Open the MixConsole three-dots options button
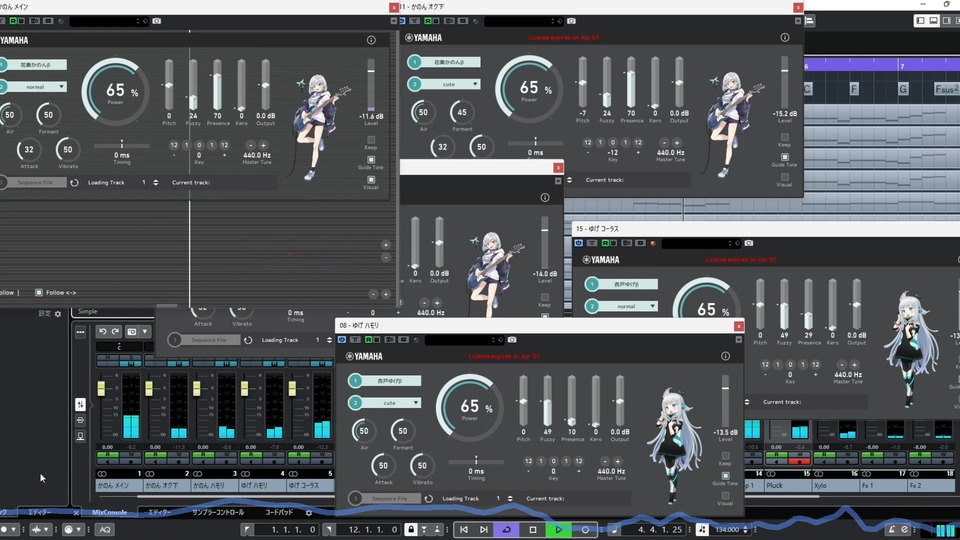Viewport: 960px width, 540px height. (80, 332)
